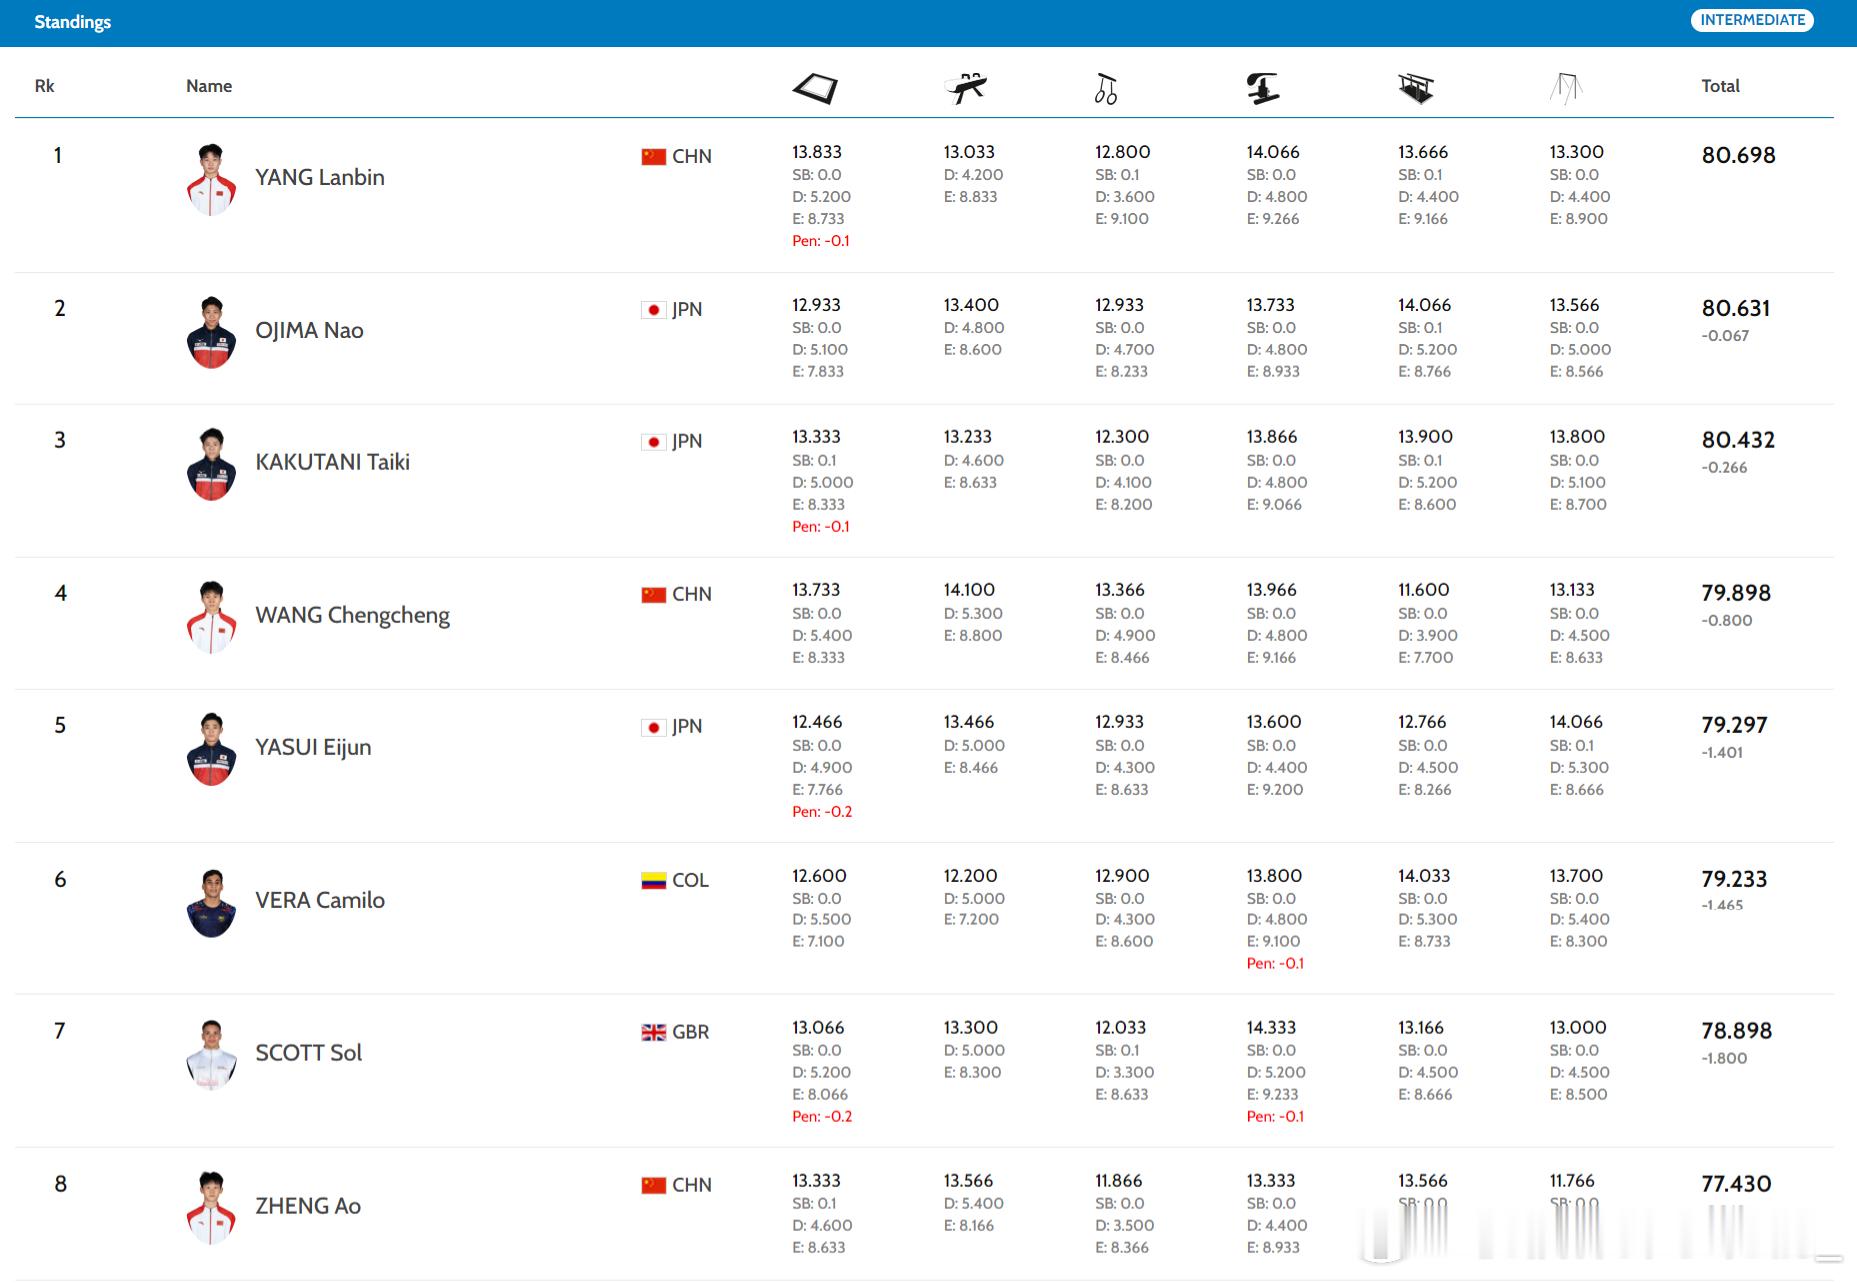
Task: Click the Total column header
Action: pos(1720,86)
